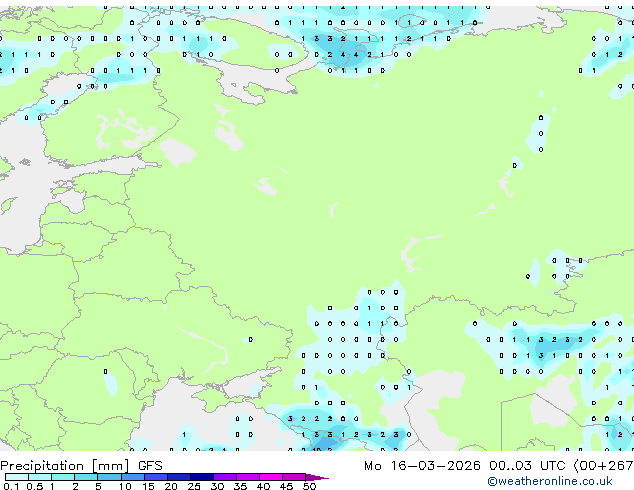
Task: Click the 'GFS' model label
Action: (x=150, y=466)
